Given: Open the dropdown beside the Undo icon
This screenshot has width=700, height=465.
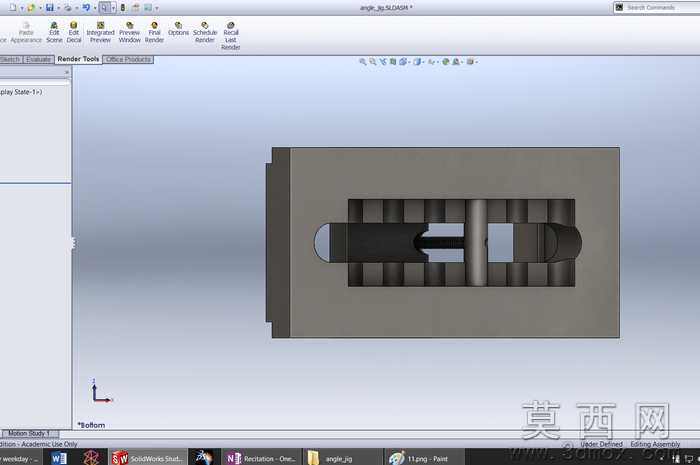Looking at the screenshot, I should pyautogui.click(x=95, y=8).
